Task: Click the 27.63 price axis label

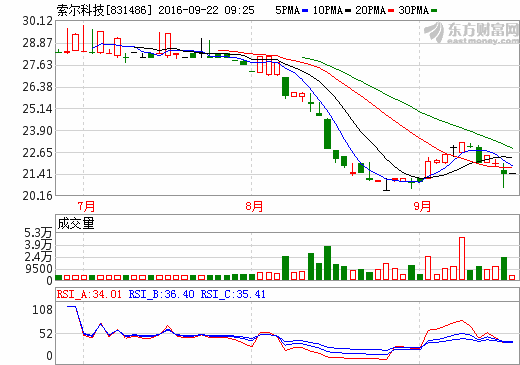Action: click(x=38, y=65)
